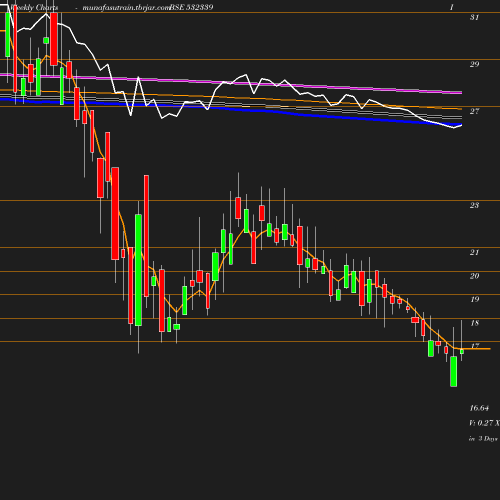This screenshot has width=500, height=500.
Task: Click the price label 20
Action: tap(474, 276)
